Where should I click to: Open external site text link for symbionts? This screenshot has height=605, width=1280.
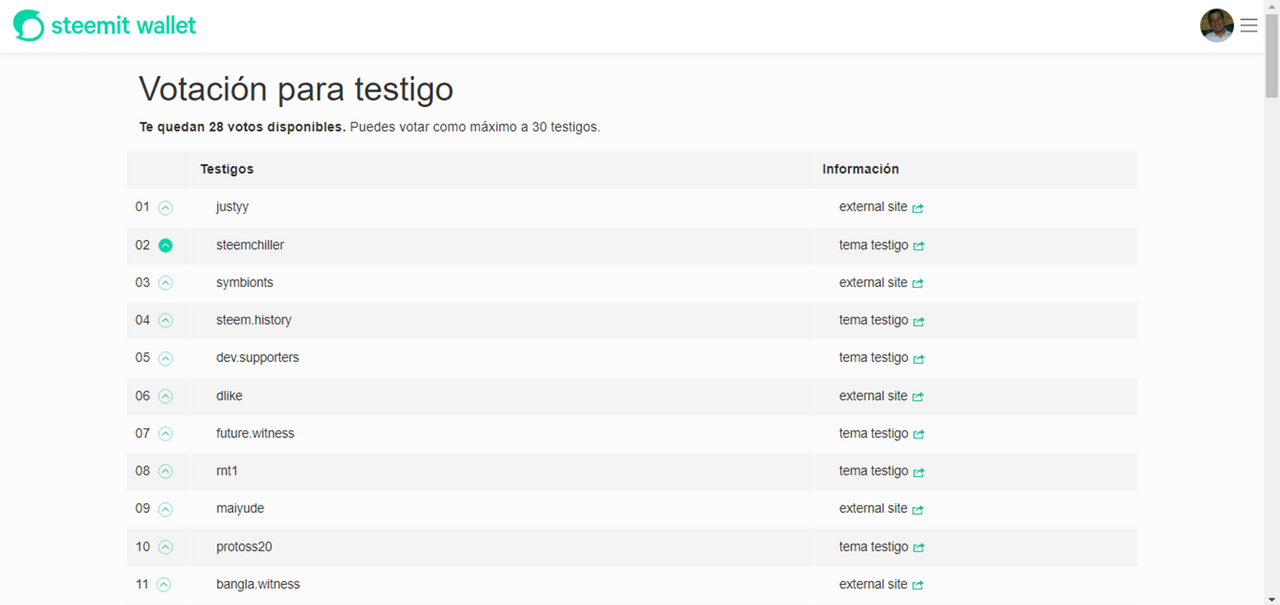coord(873,283)
